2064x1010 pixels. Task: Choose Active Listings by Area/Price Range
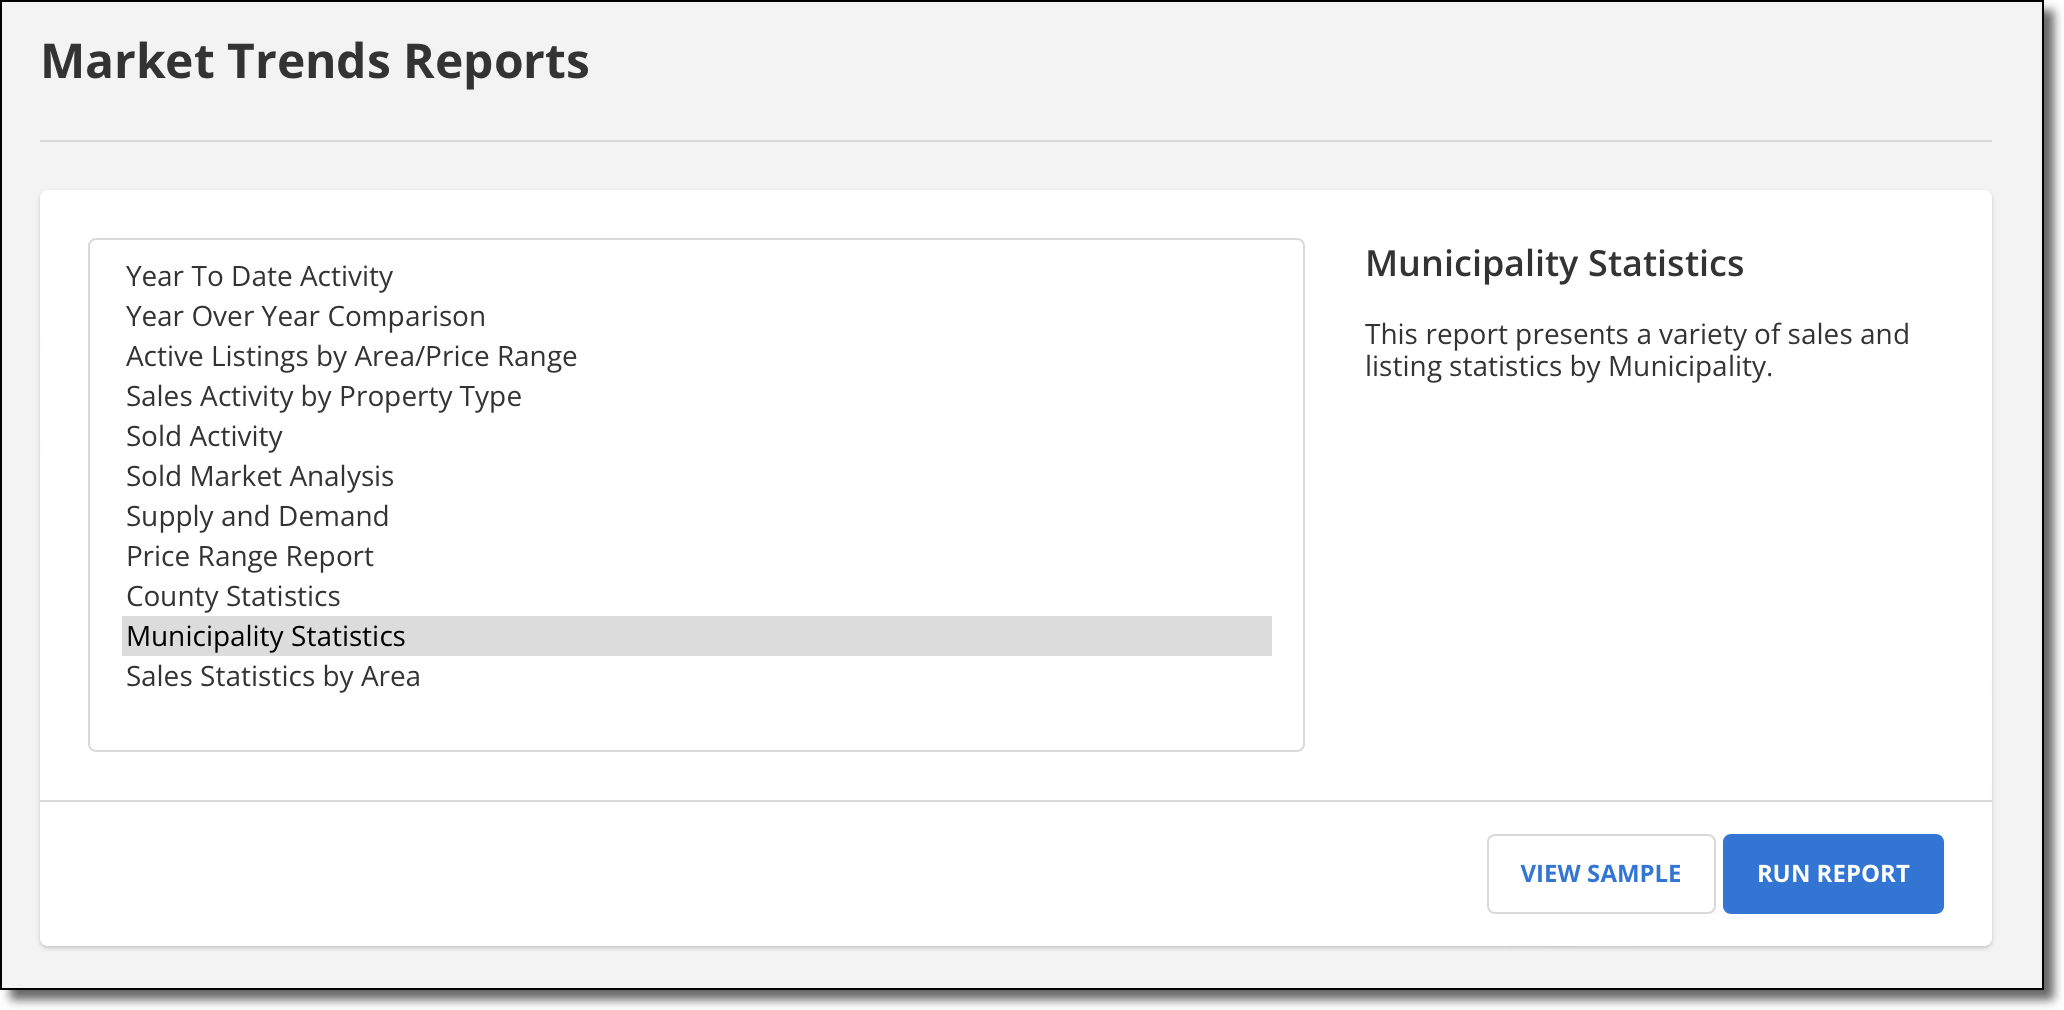click(x=697, y=356)
